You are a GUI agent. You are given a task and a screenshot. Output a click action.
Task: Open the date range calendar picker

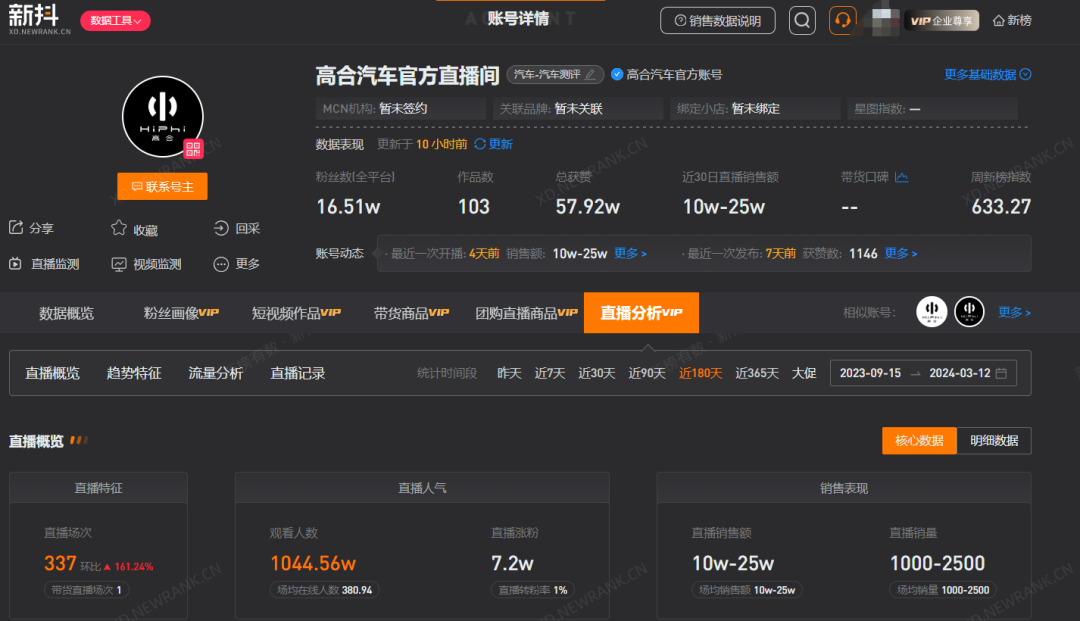[x=1001, y=373]
